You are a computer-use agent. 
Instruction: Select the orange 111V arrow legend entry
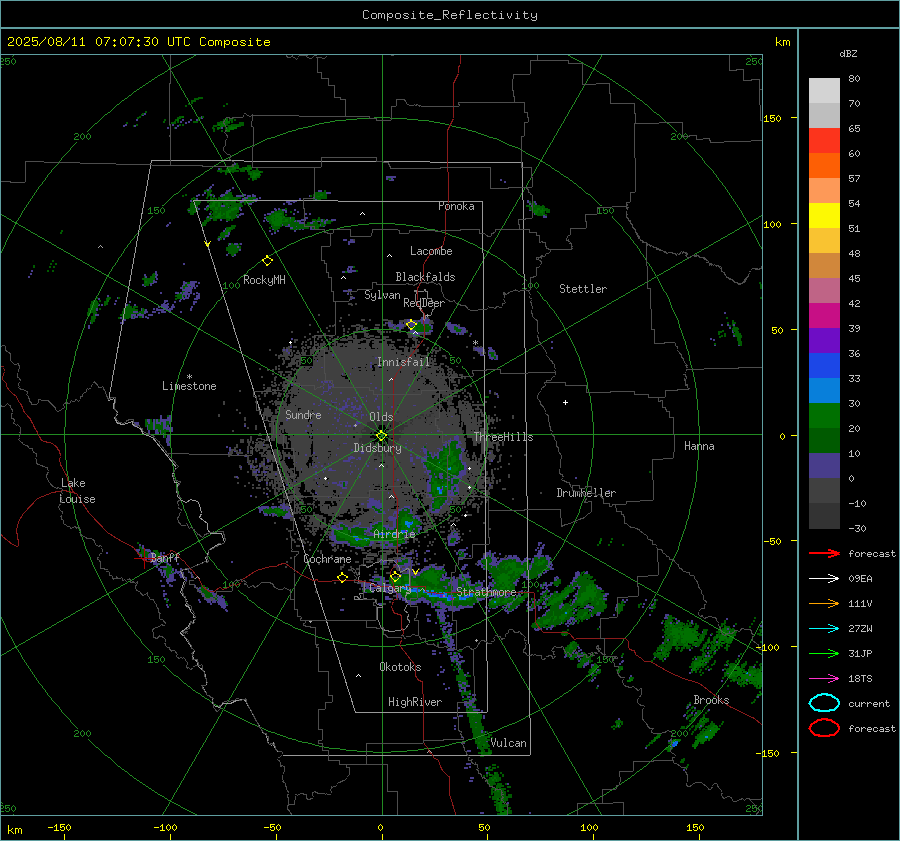pyautogui.click(x=824, y=603)
